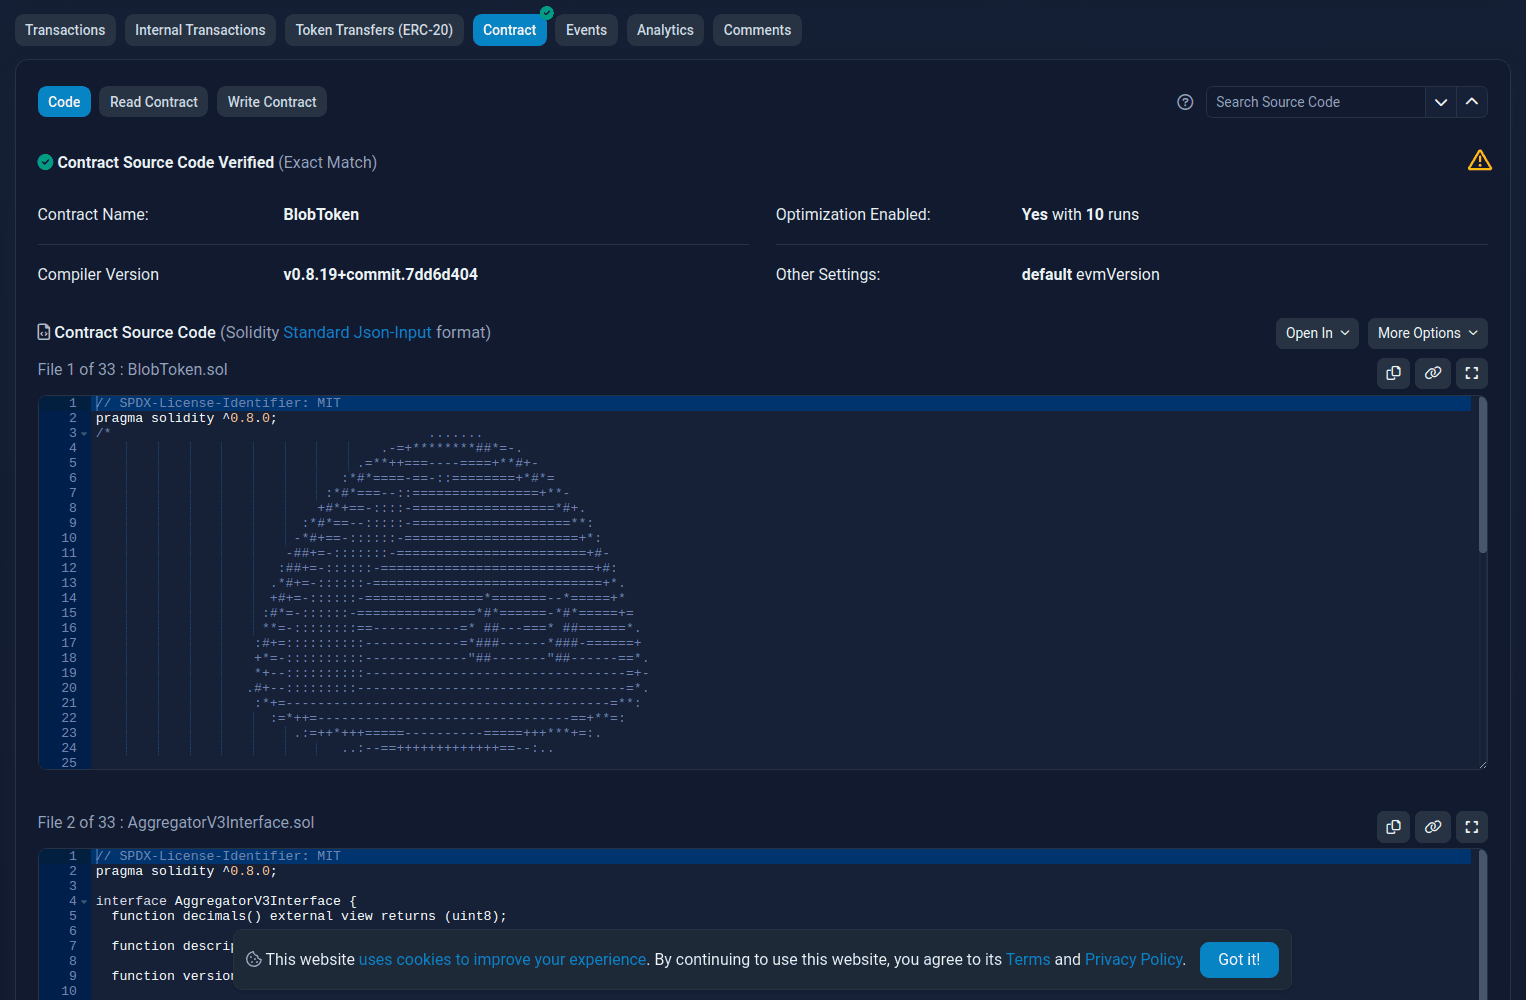Copy AggregatorV3Interface.sol source code
The width and height of the screenshot is (1526, 1000).
[x=1393, y=827]
